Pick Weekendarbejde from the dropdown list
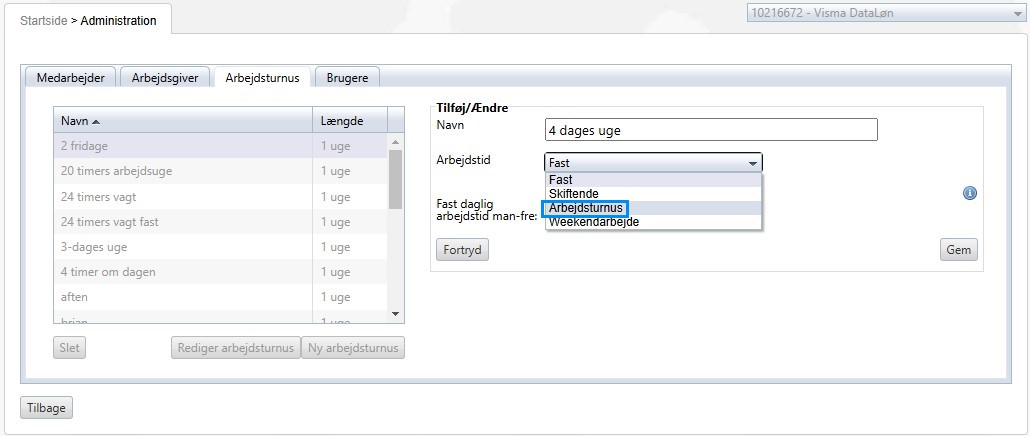 pyautogui.click(x=594, y=222)
